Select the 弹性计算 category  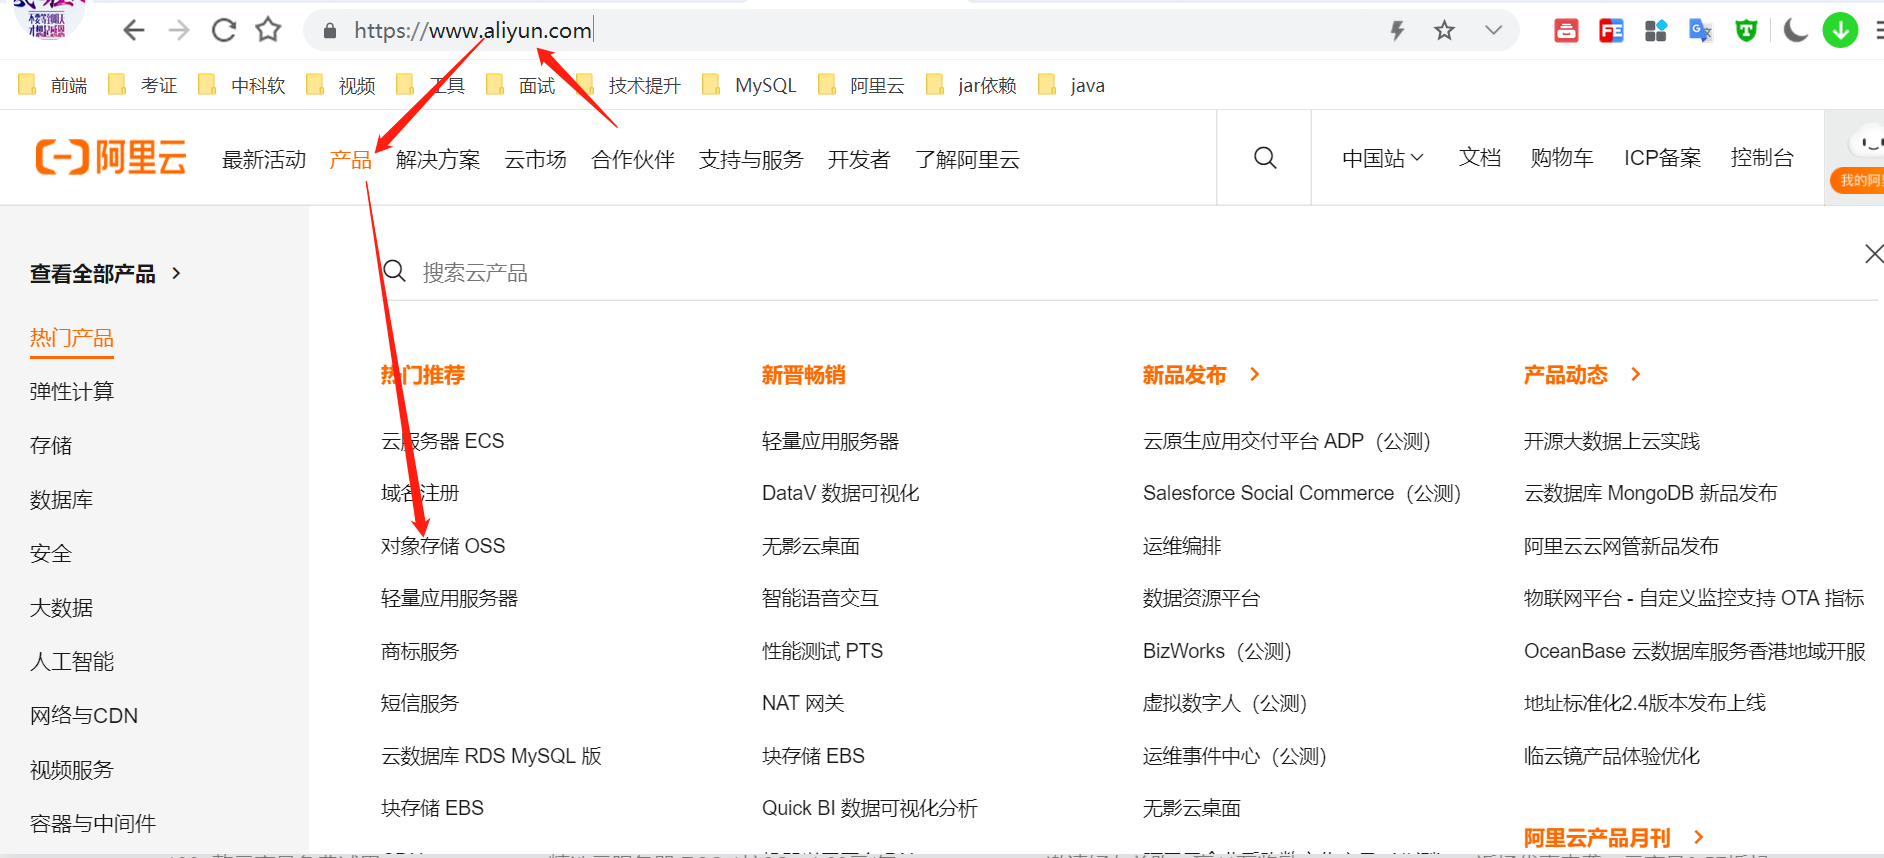(72, 392)
